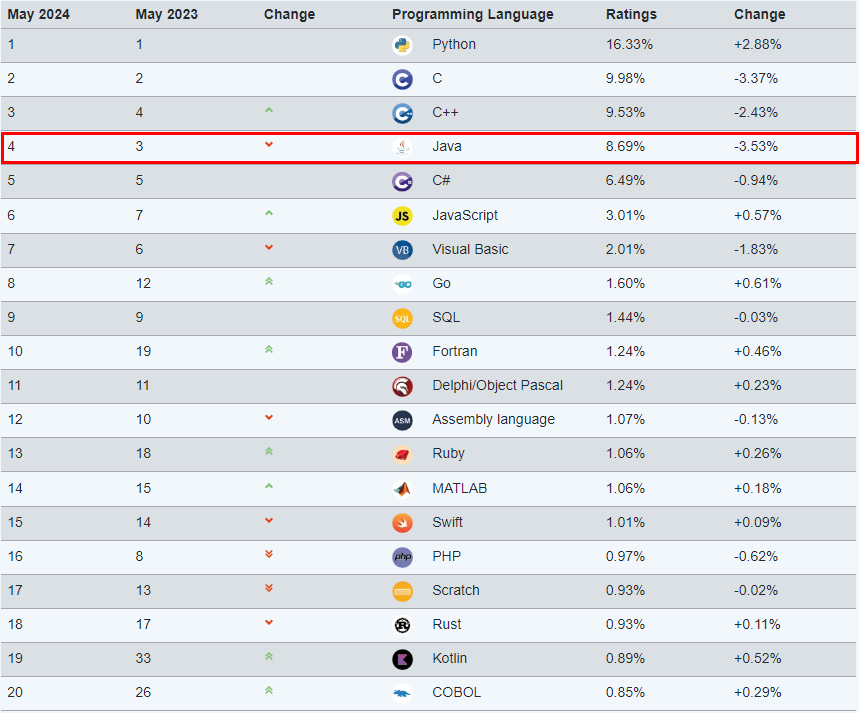Click the Rust gear logo icon
Image resolution: width=859 pixels, height=713 pixels.
pos(402,625)
